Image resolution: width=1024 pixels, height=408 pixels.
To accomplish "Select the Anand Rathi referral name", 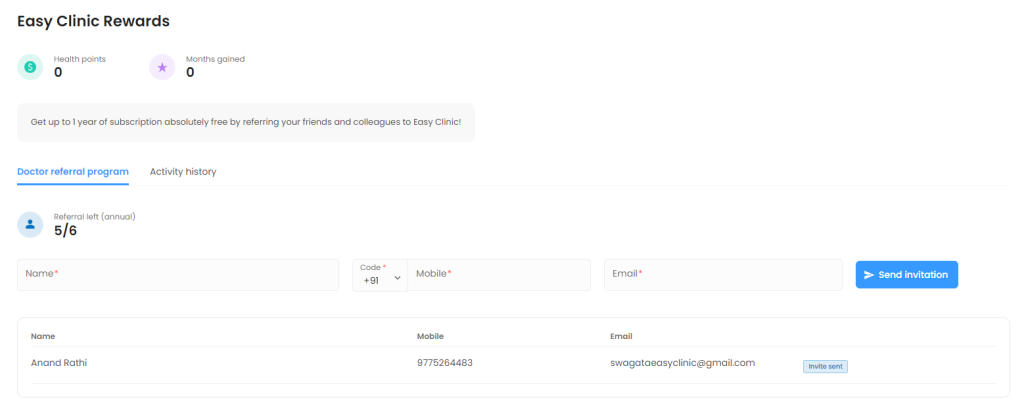I will pos(59,363).
